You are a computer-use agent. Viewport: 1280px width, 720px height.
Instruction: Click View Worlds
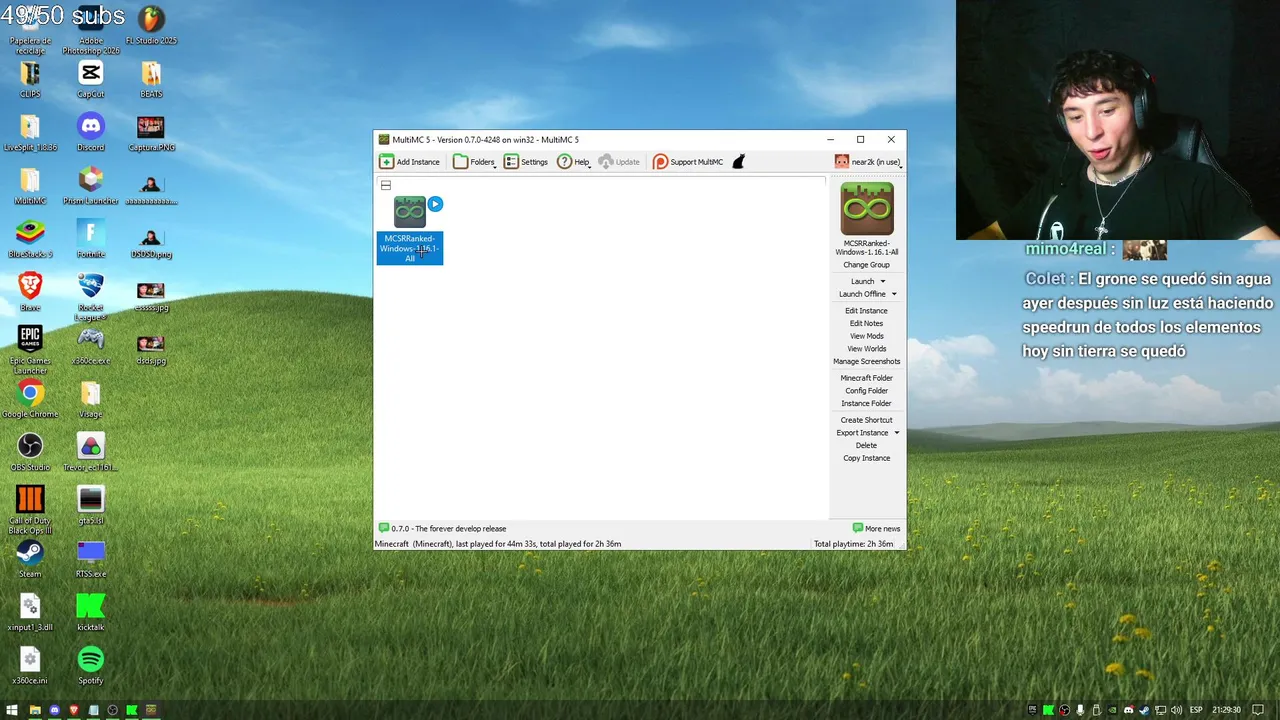(x=866, y=349)
